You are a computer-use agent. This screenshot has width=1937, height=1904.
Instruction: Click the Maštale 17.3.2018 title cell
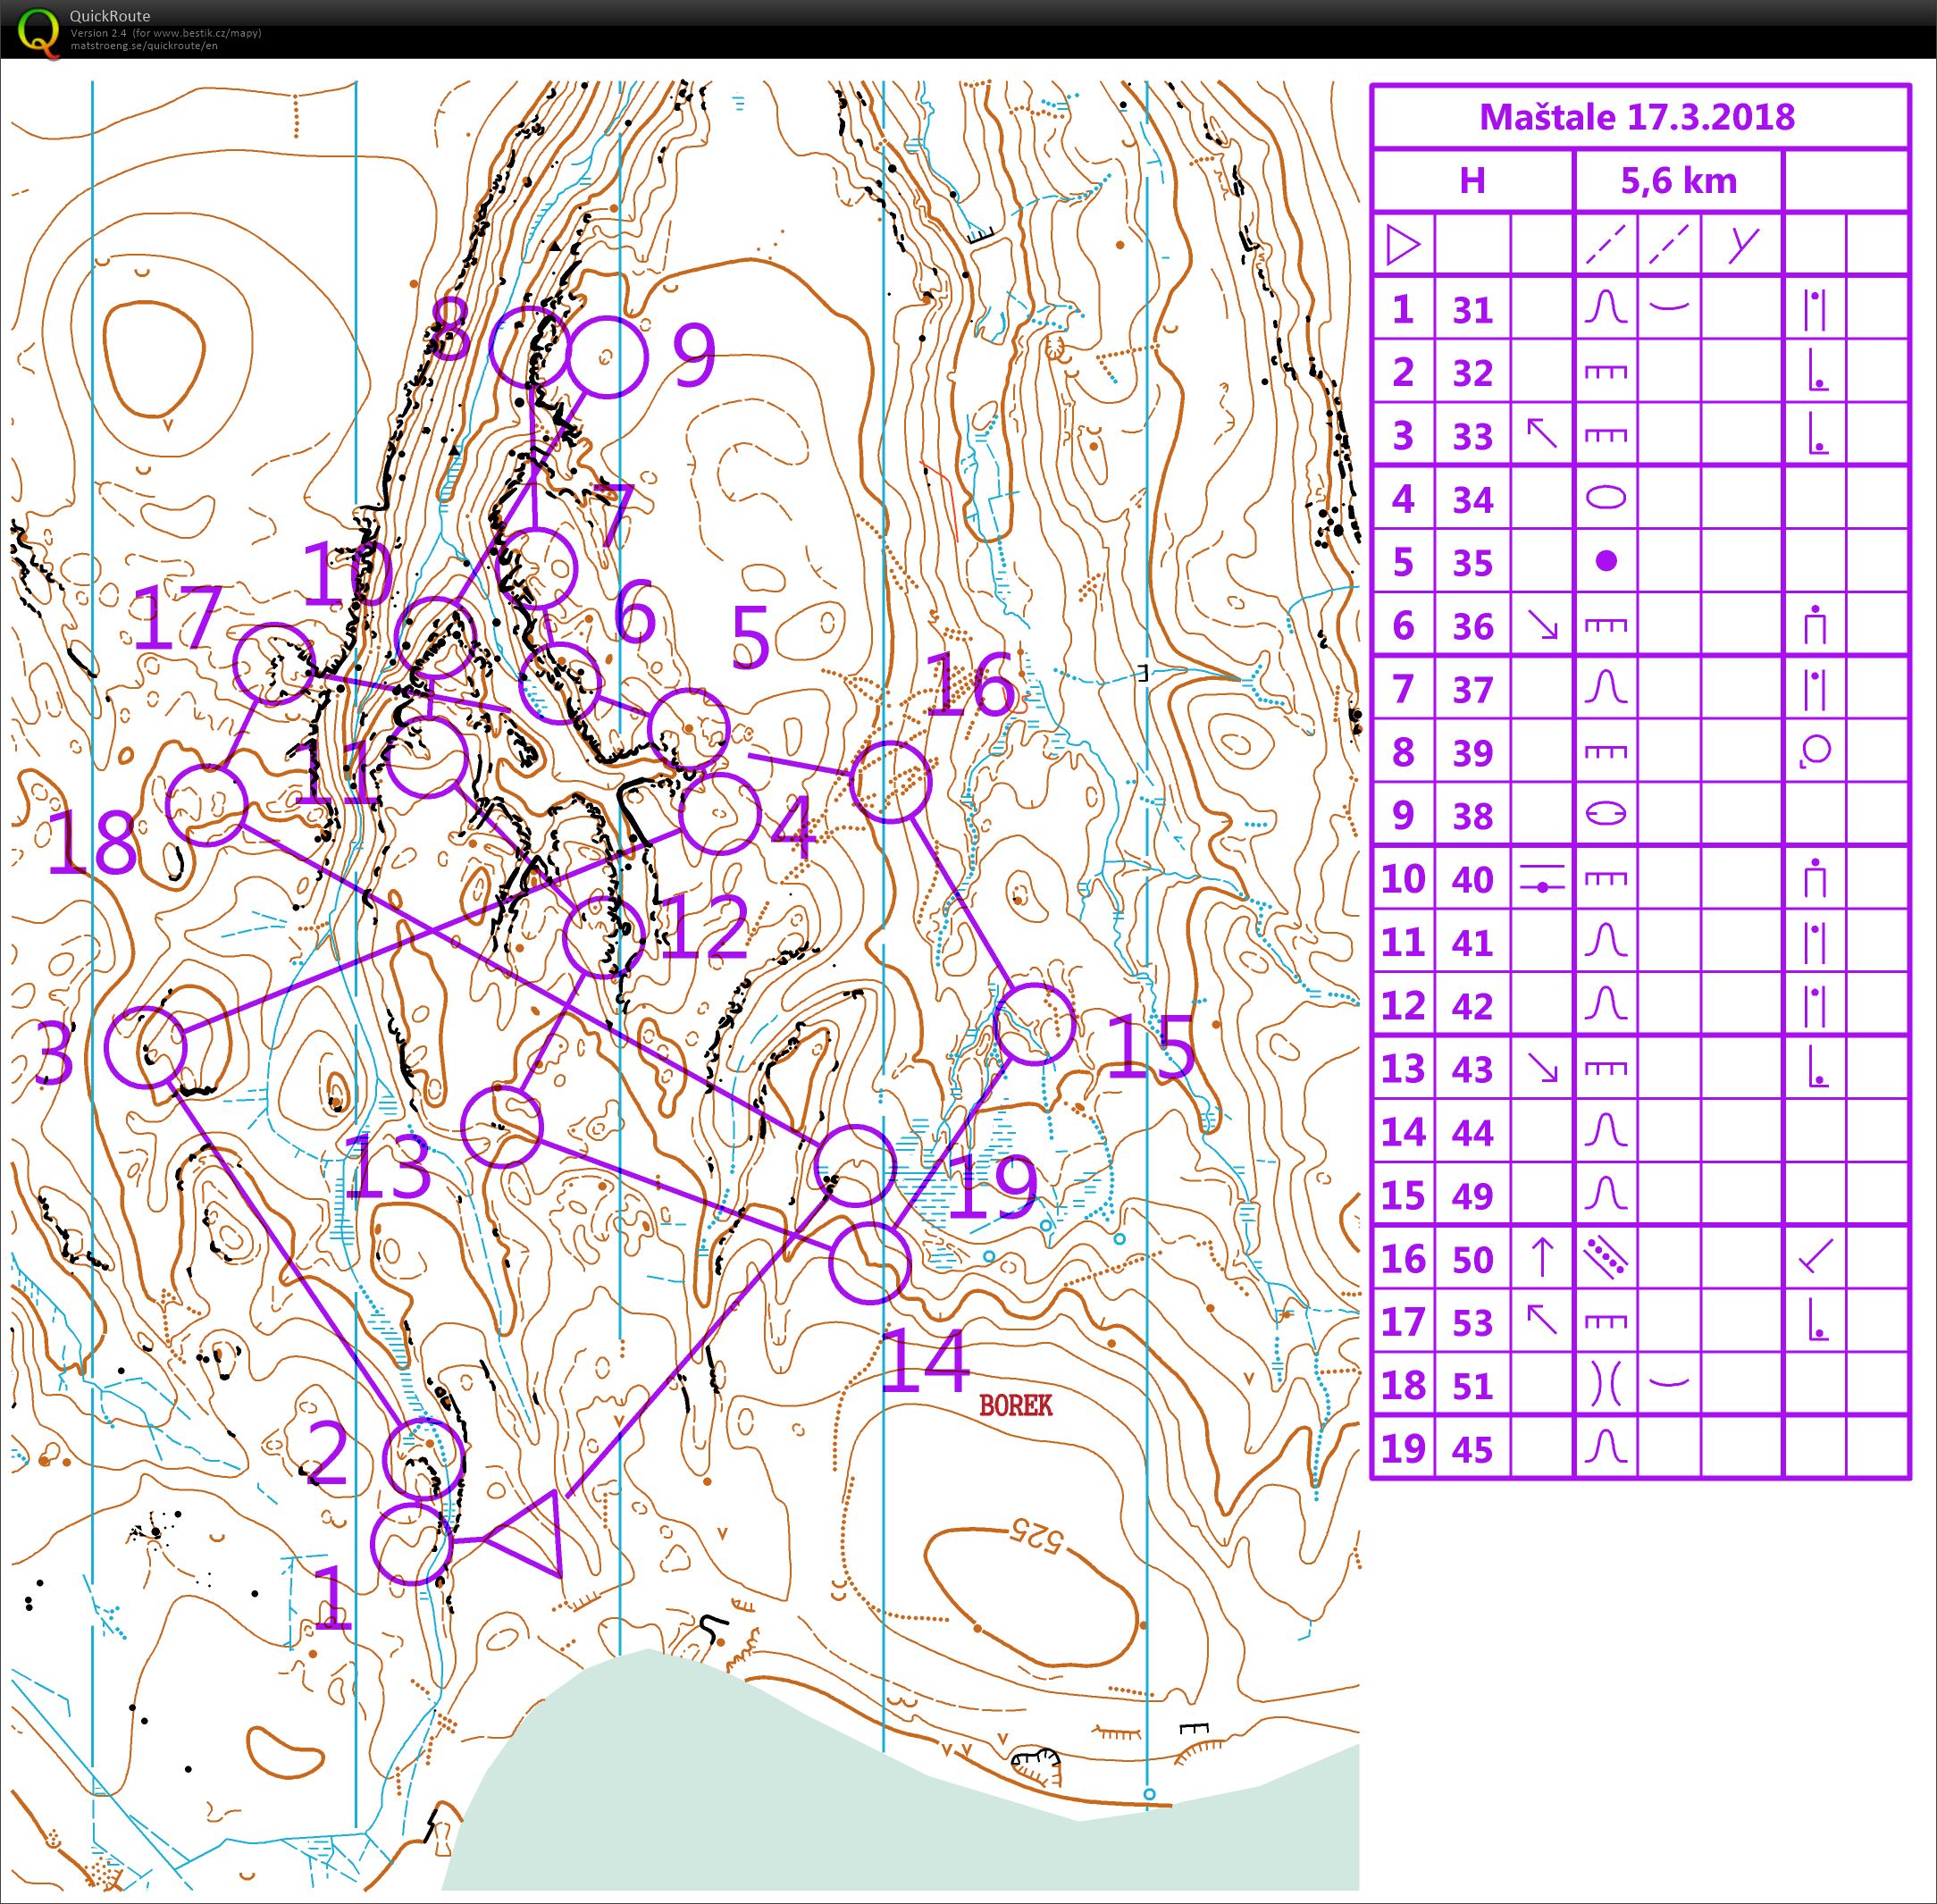1637,117
